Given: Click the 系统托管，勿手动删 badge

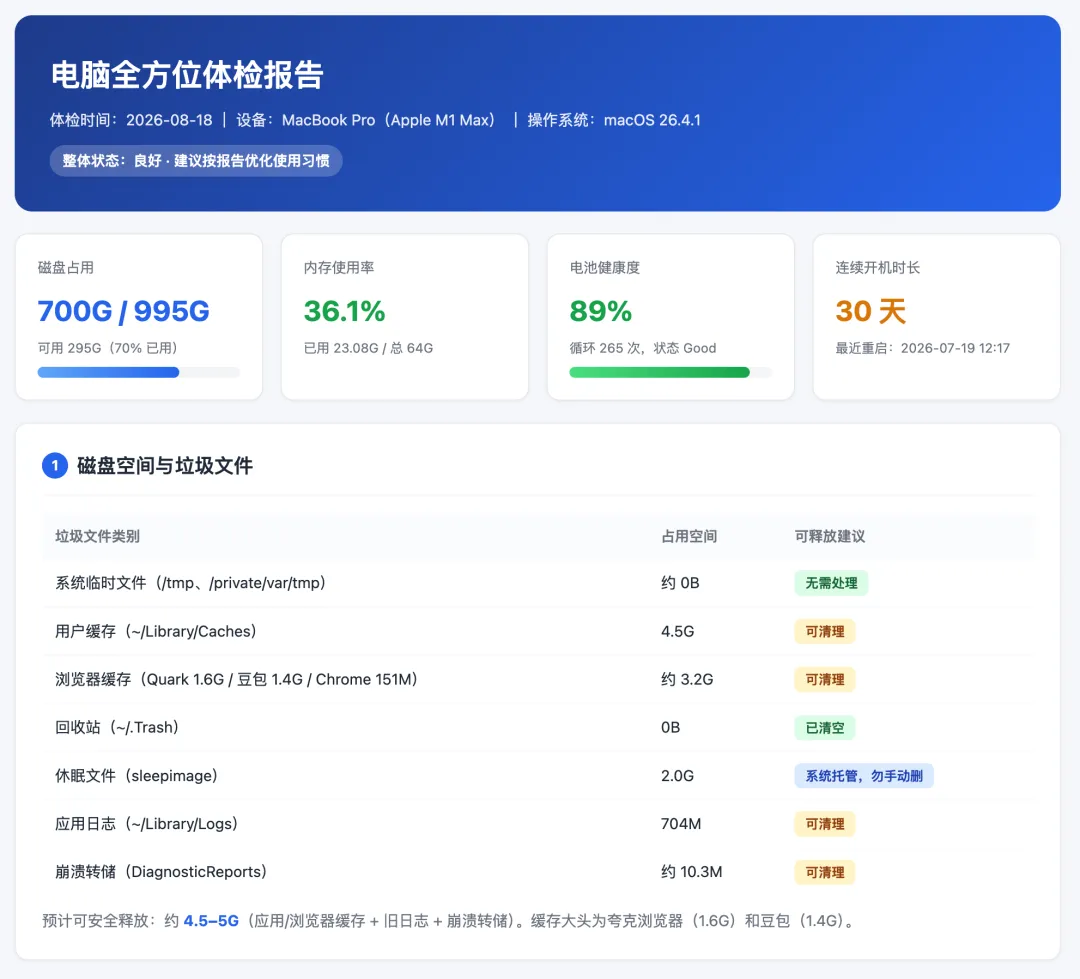Looking at the screenshot, I should (864, 776).
